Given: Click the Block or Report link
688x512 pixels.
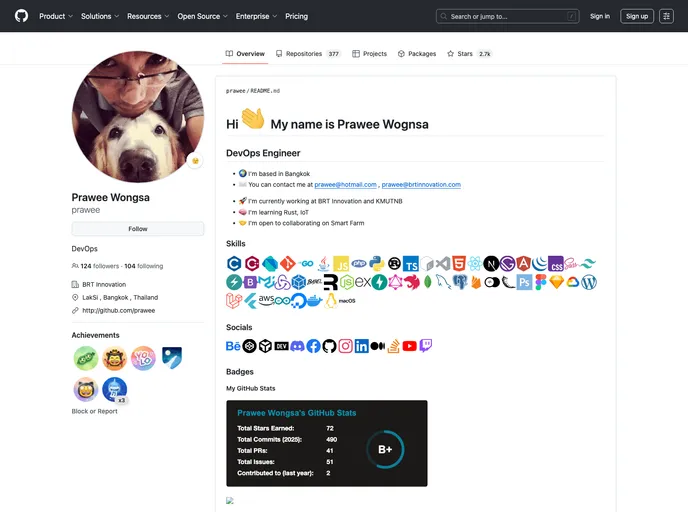Looking at the screenshot, I should tap(94, 411).
